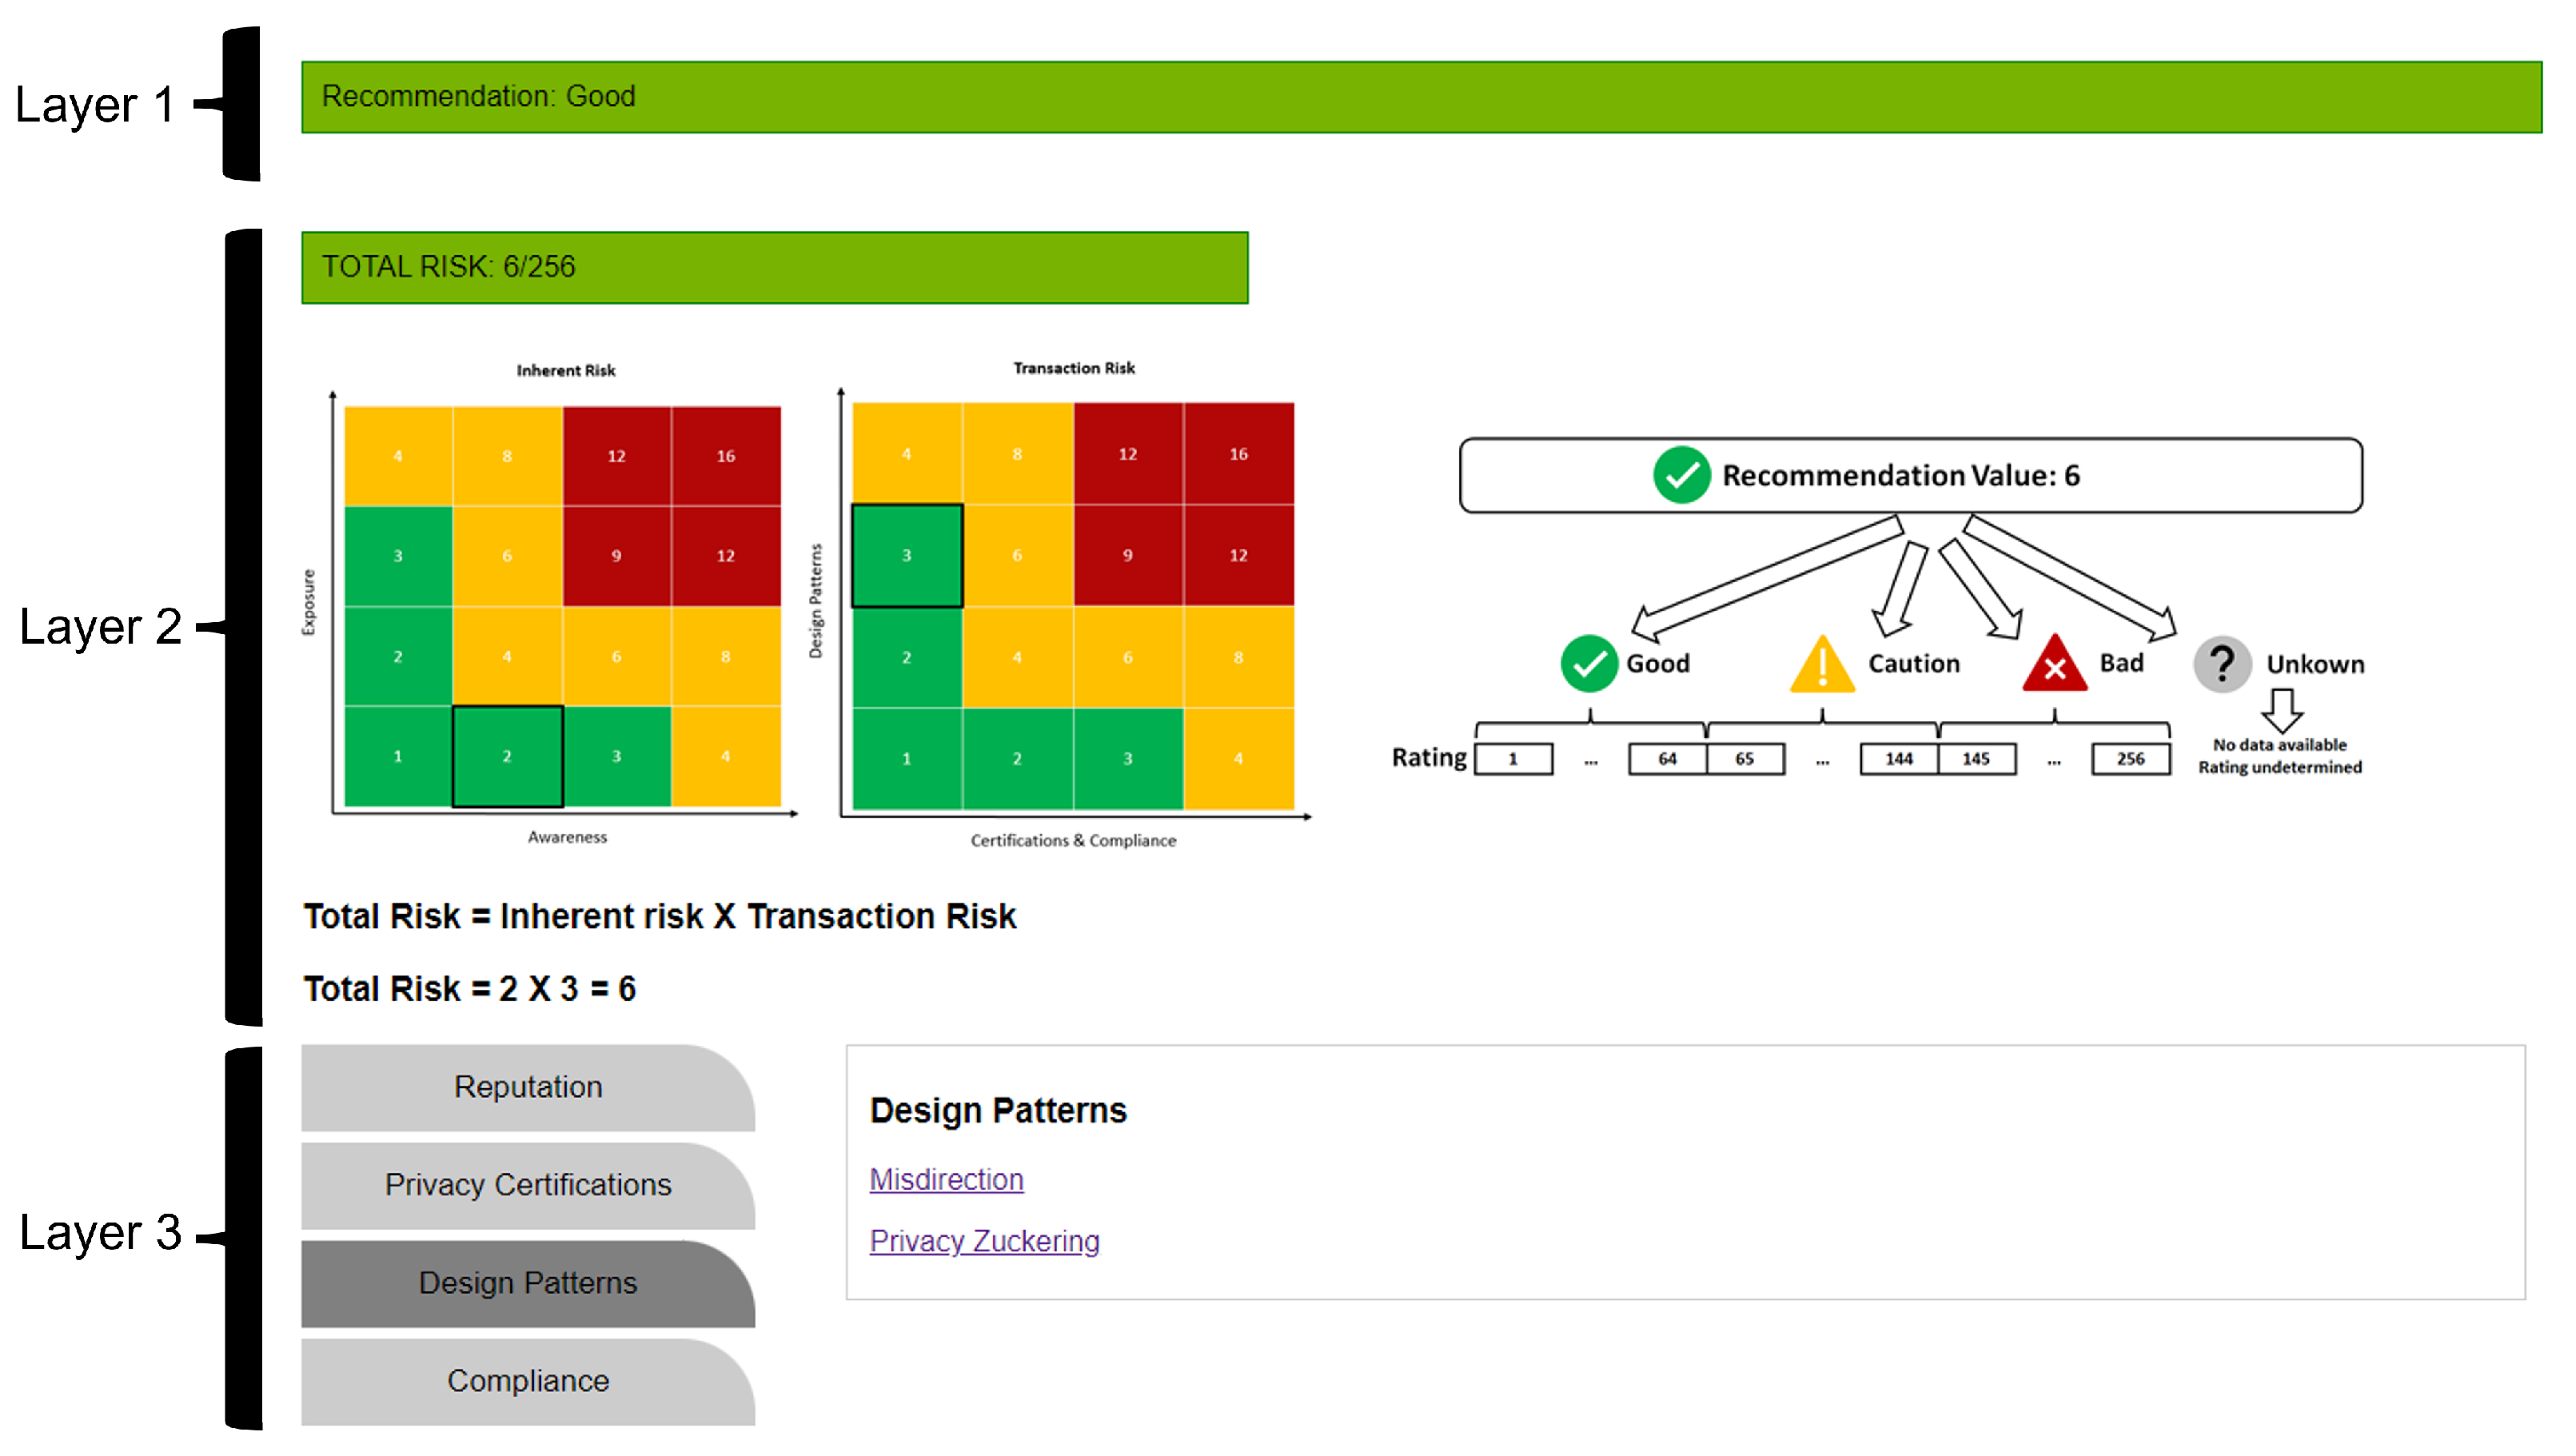Image resolution: width=2576 pixels, height=1456 pixels.
Task: Select the Design Patterns tab
Action: point(528,1283)
